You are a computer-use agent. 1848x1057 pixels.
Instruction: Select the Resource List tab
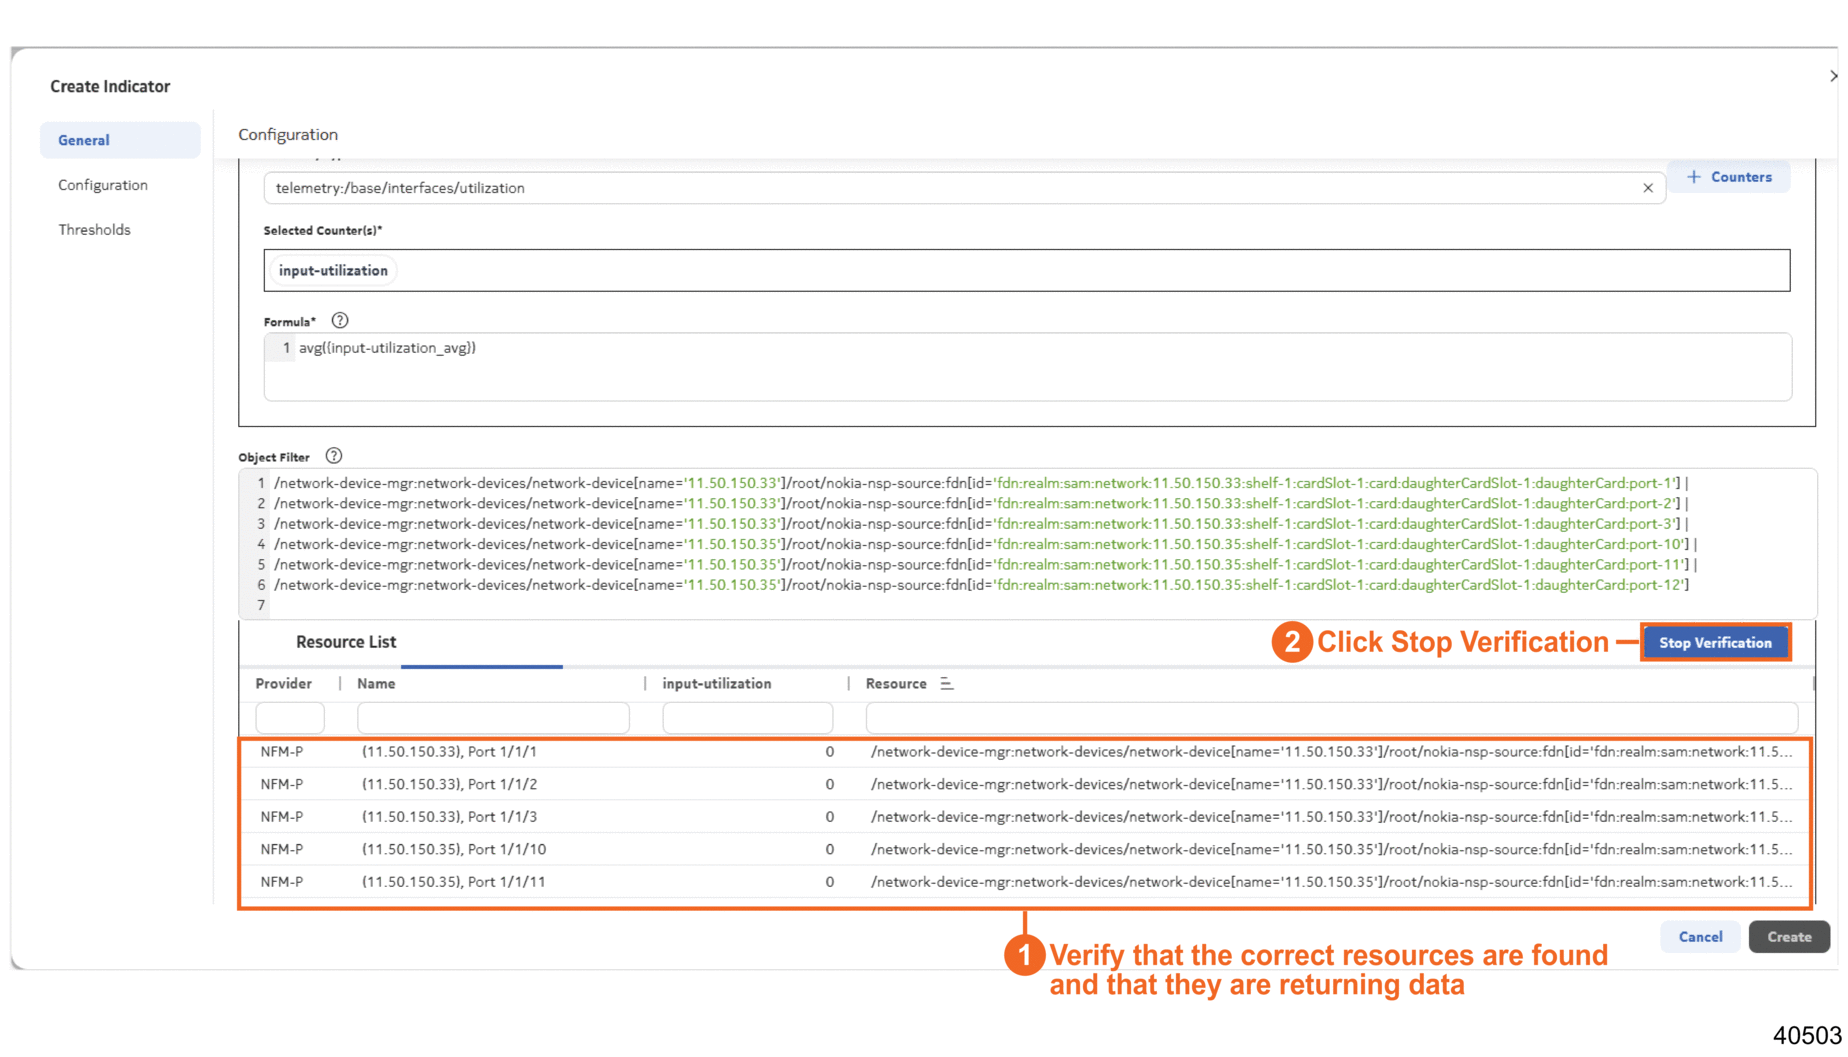346,642
